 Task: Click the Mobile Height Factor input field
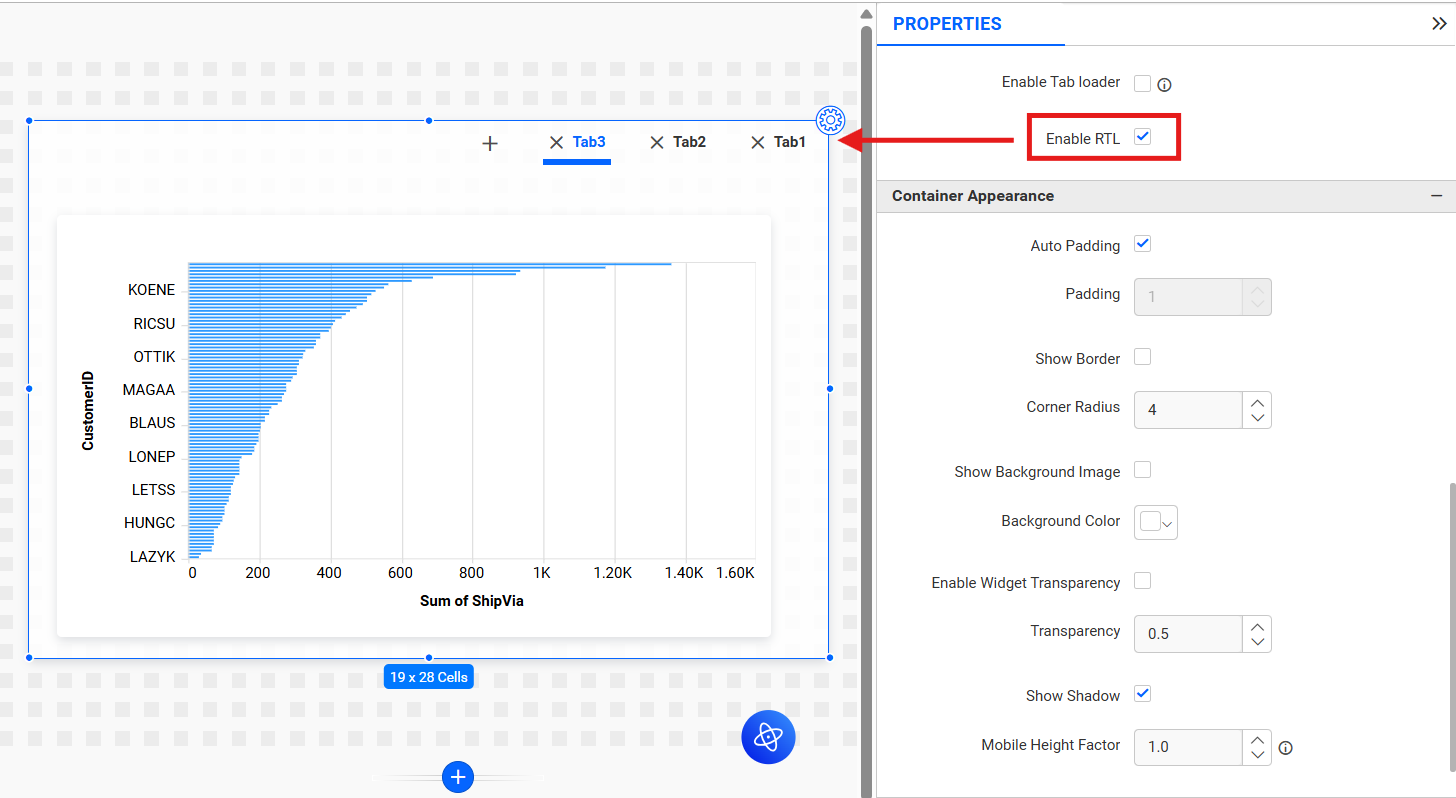click(1188, 747)
